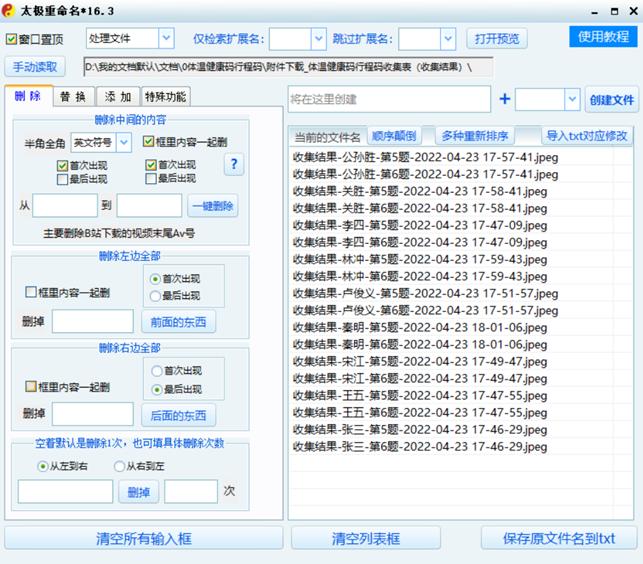The image size is (643, 564).
Task: Select file 收集结果-卢俊义-第5题-2022-04-23 17-51-57.jpeg
Action: (x=425, y=293)
